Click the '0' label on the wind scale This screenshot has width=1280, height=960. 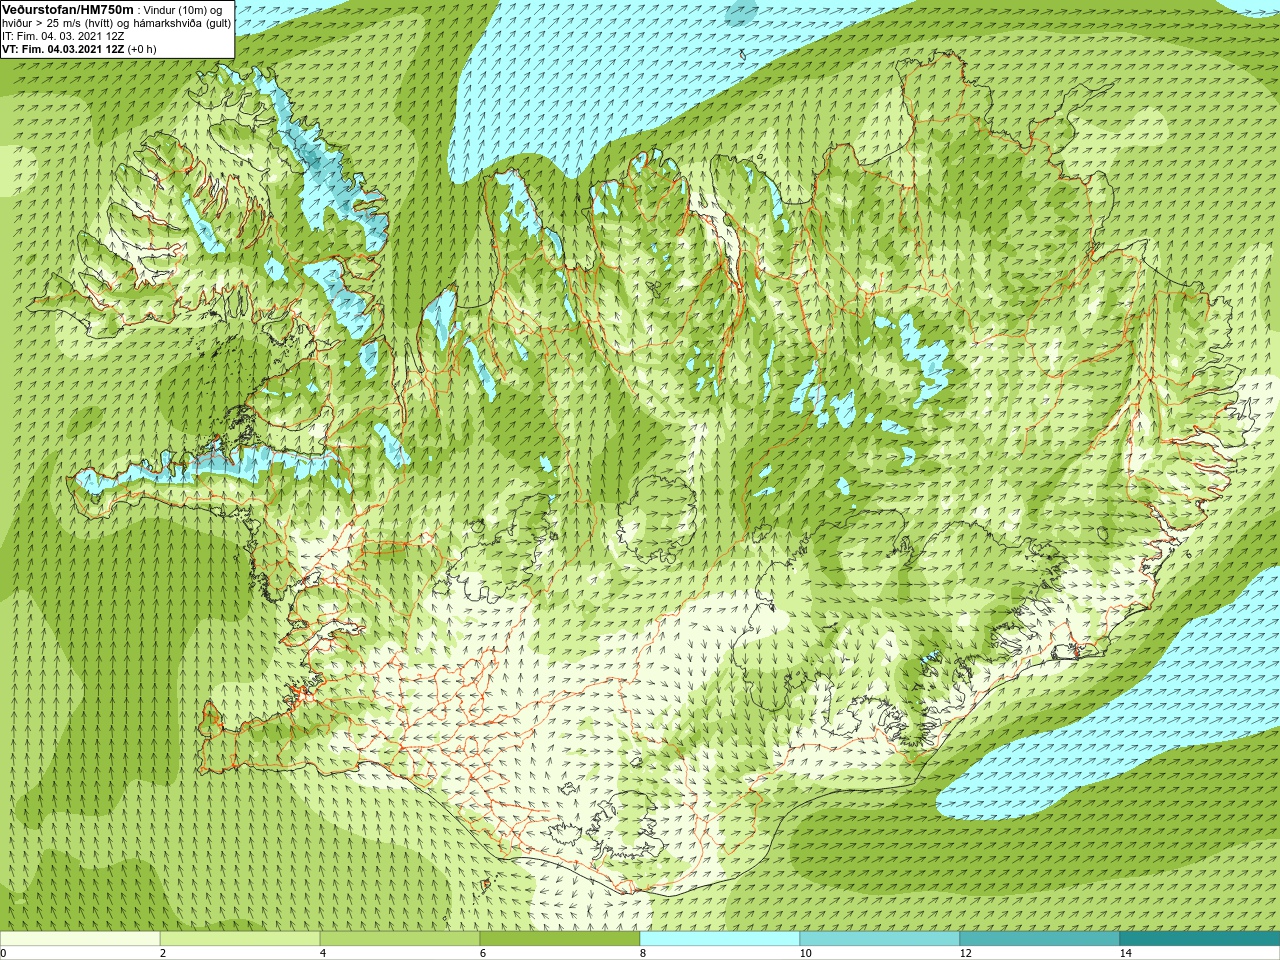click(4, 953)
